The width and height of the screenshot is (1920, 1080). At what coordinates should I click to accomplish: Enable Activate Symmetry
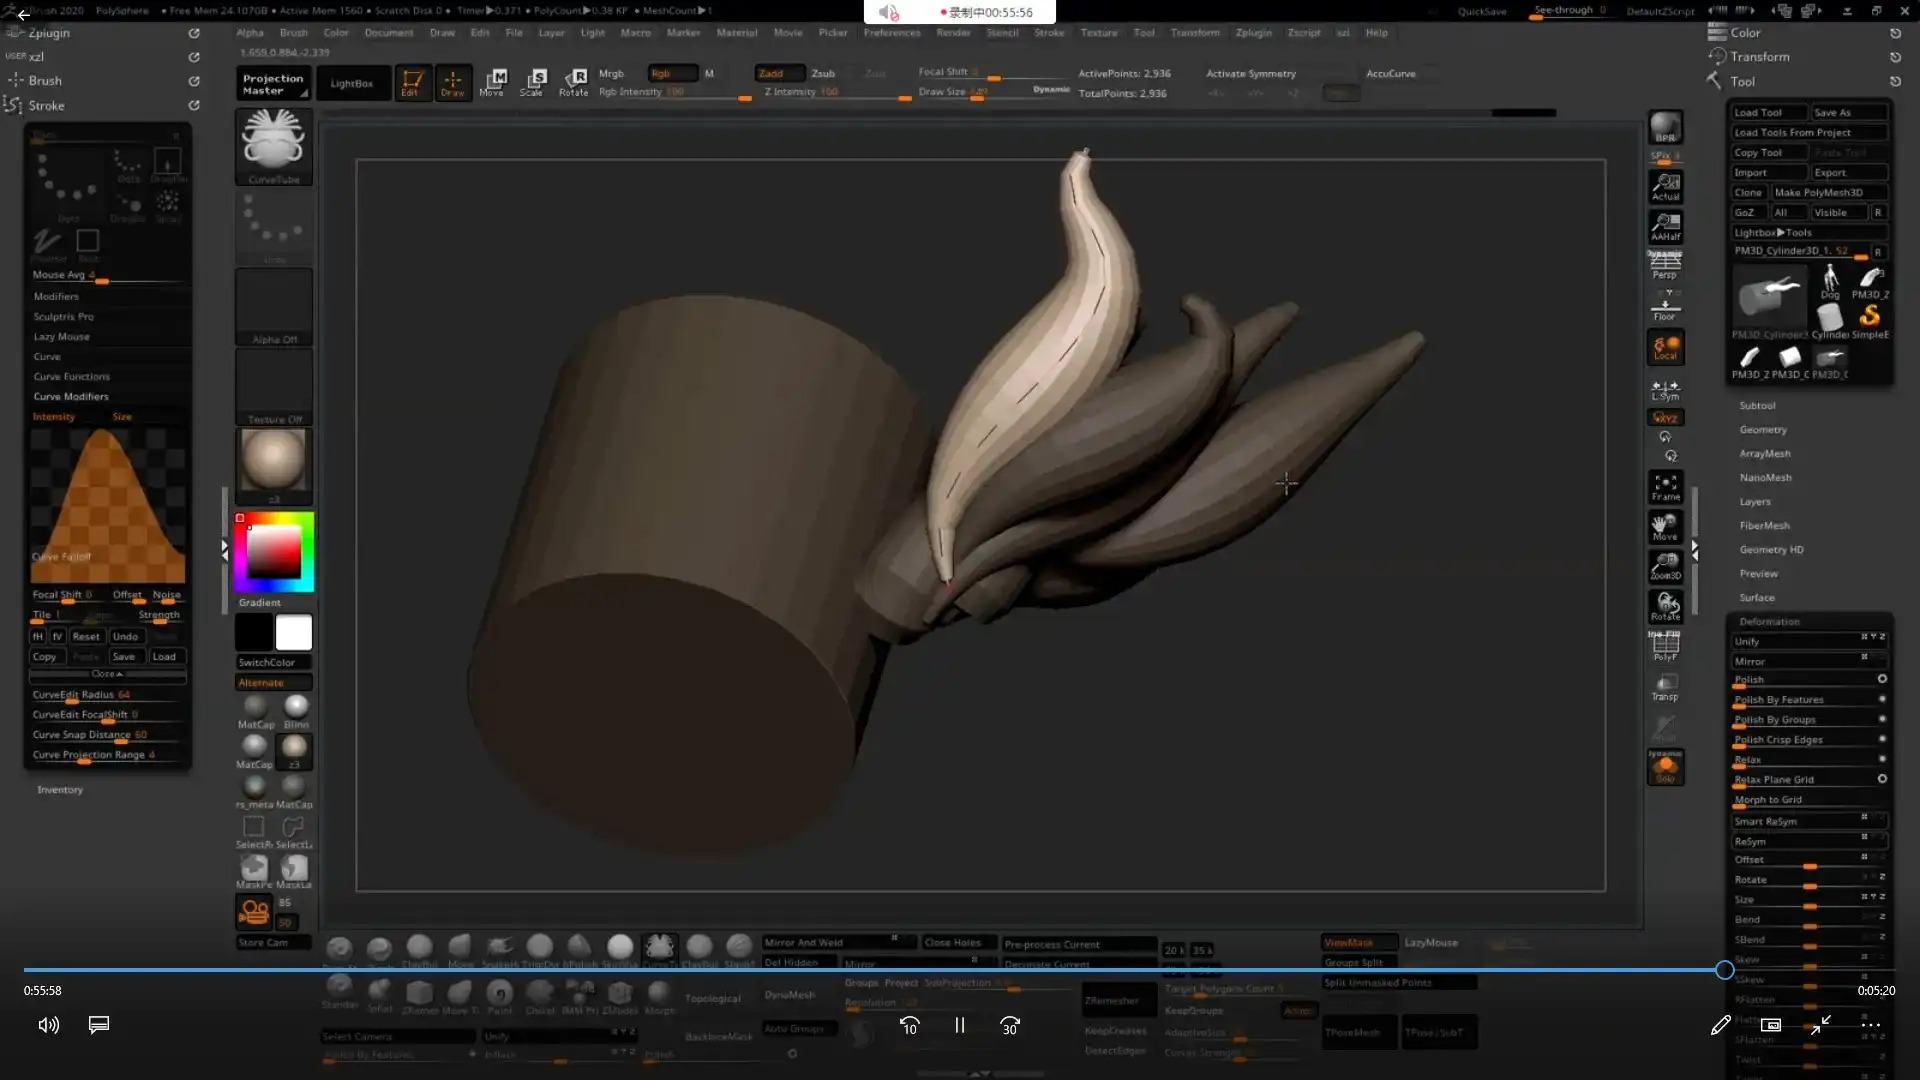(x=1251, y=73)
